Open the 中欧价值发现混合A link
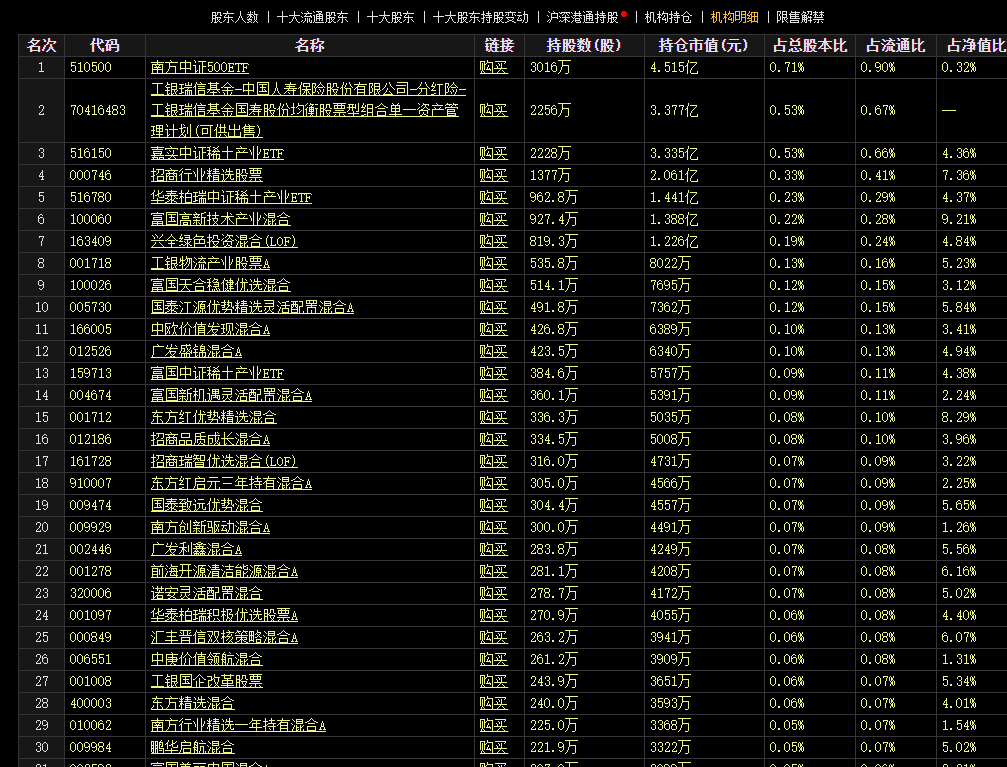 tap(211, 330)
